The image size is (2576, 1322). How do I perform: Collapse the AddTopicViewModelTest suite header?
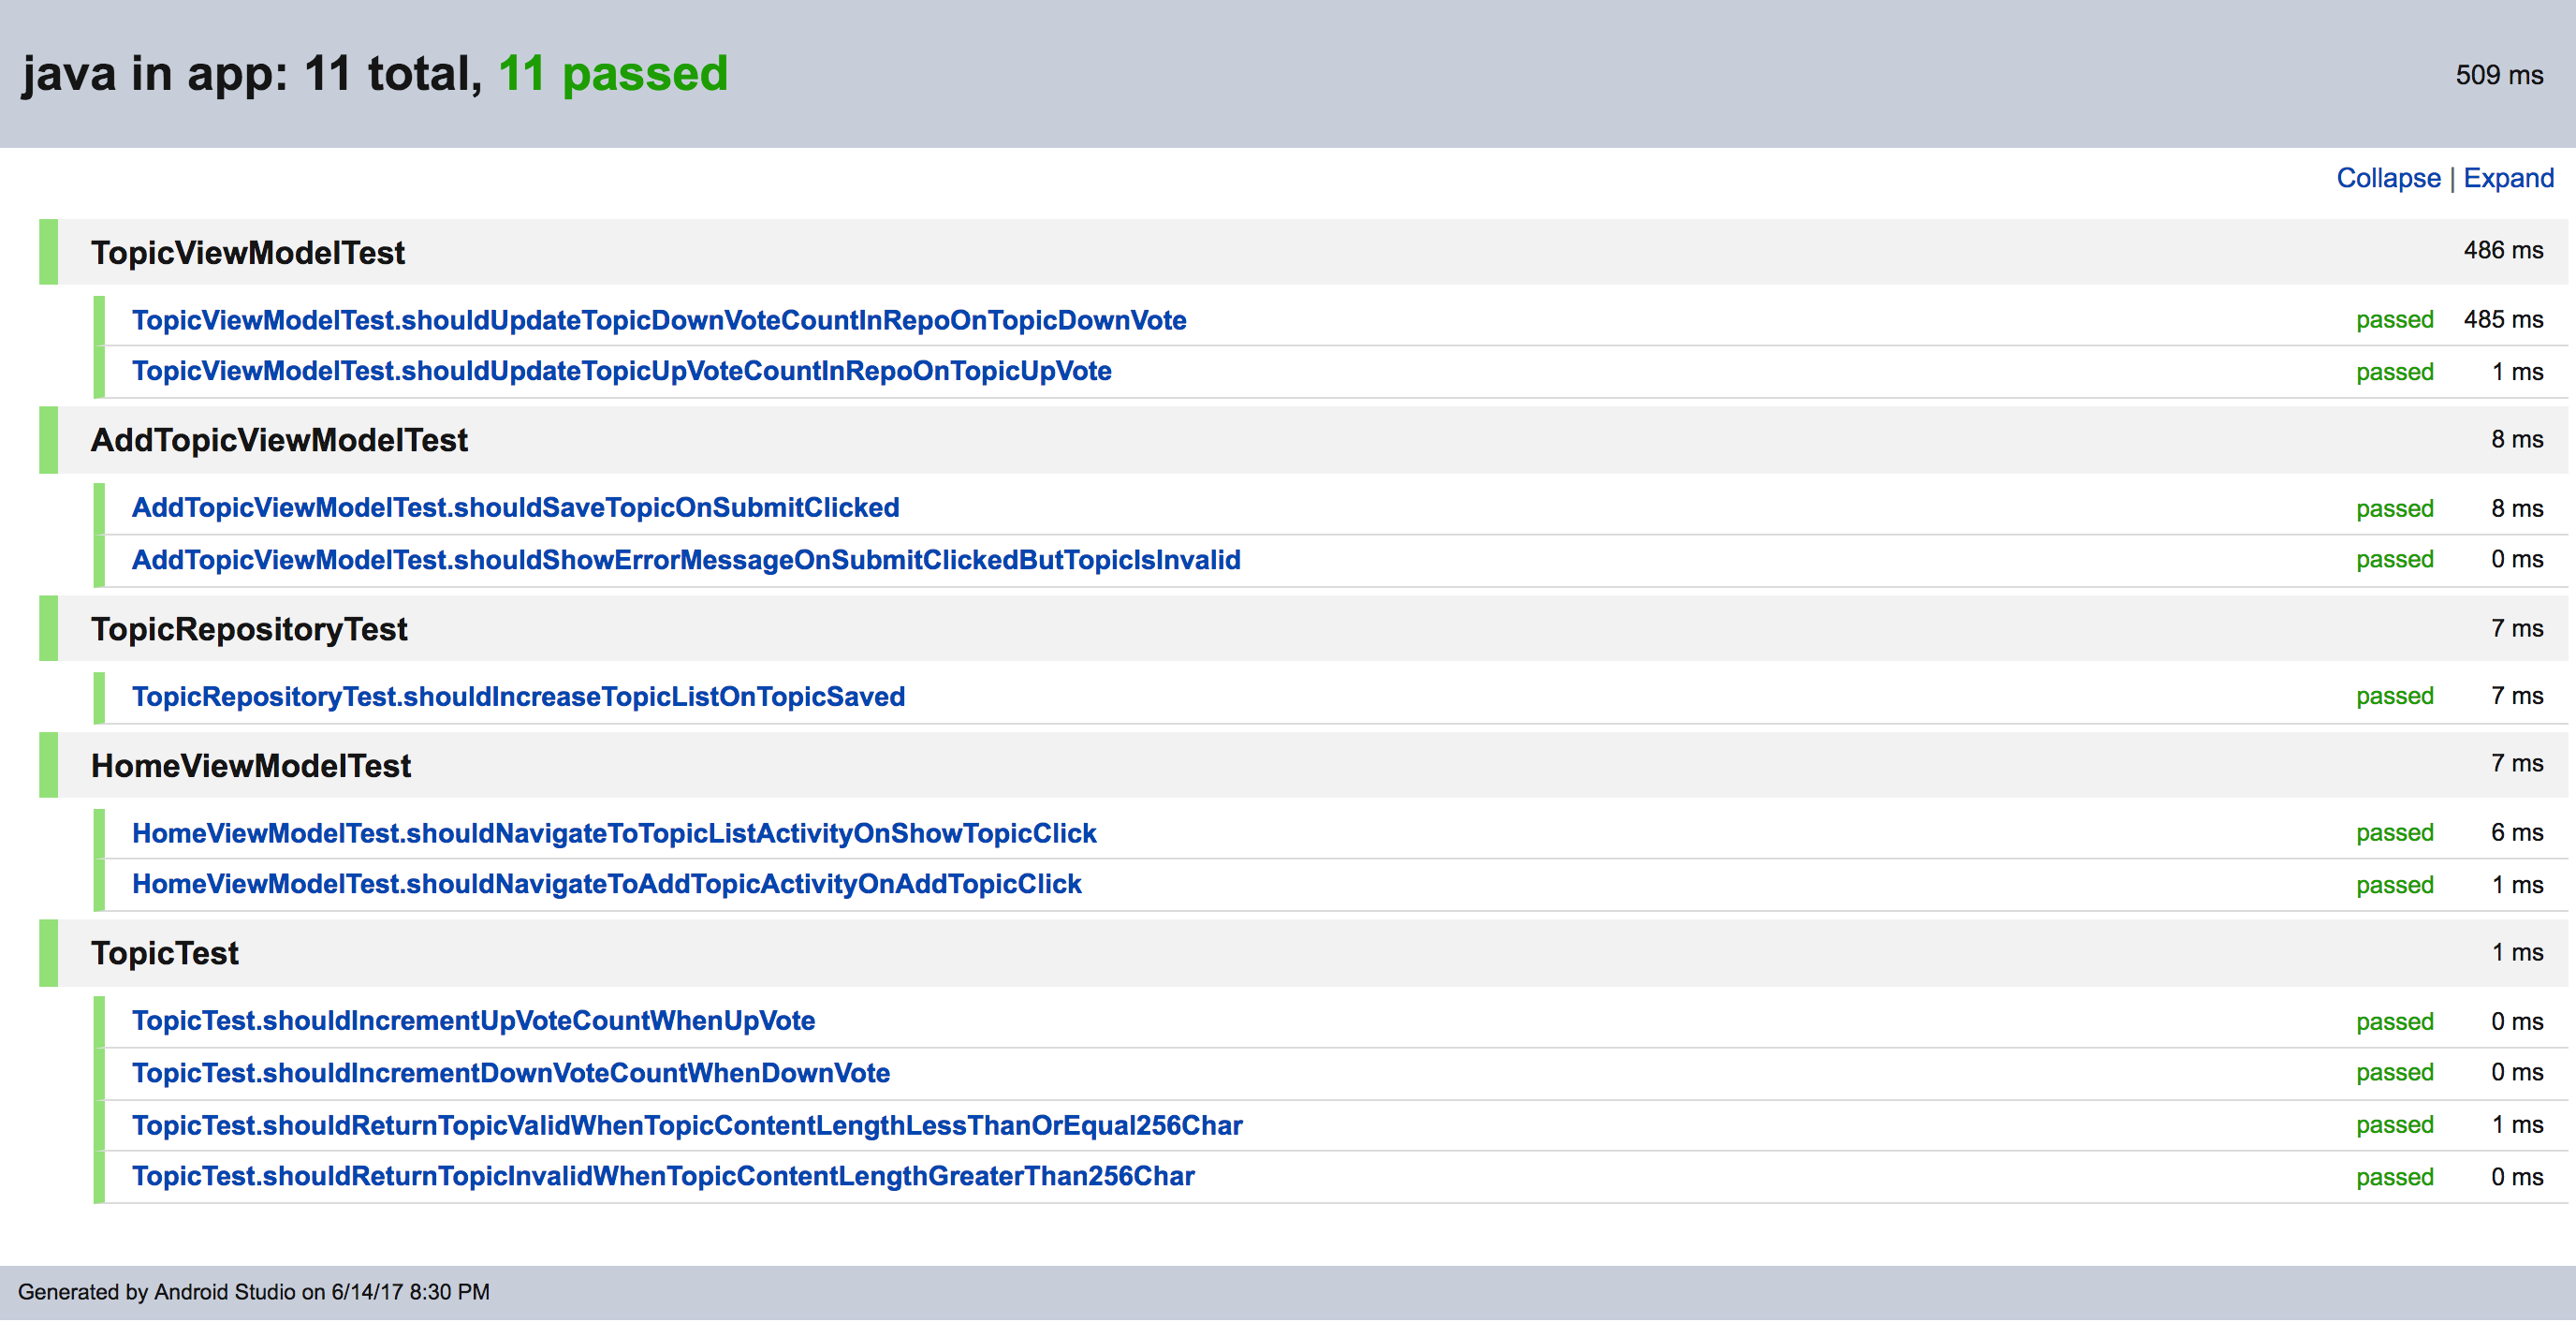pos(279,440)
